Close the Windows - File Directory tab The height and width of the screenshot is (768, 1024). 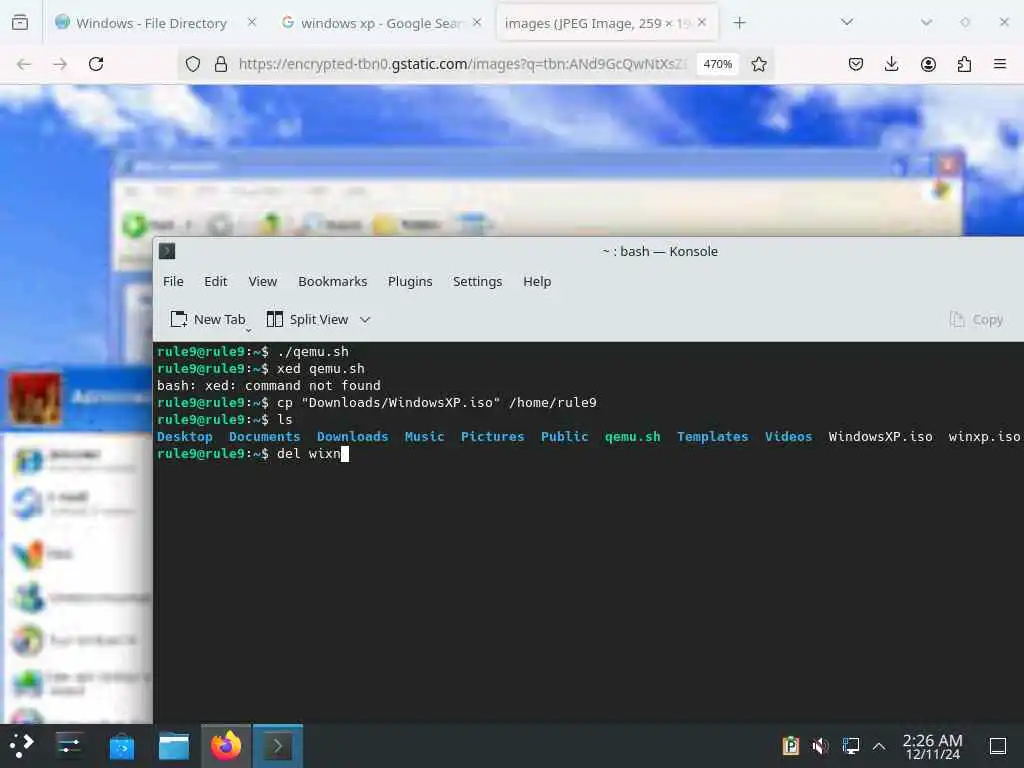click(x=252, y=22)
